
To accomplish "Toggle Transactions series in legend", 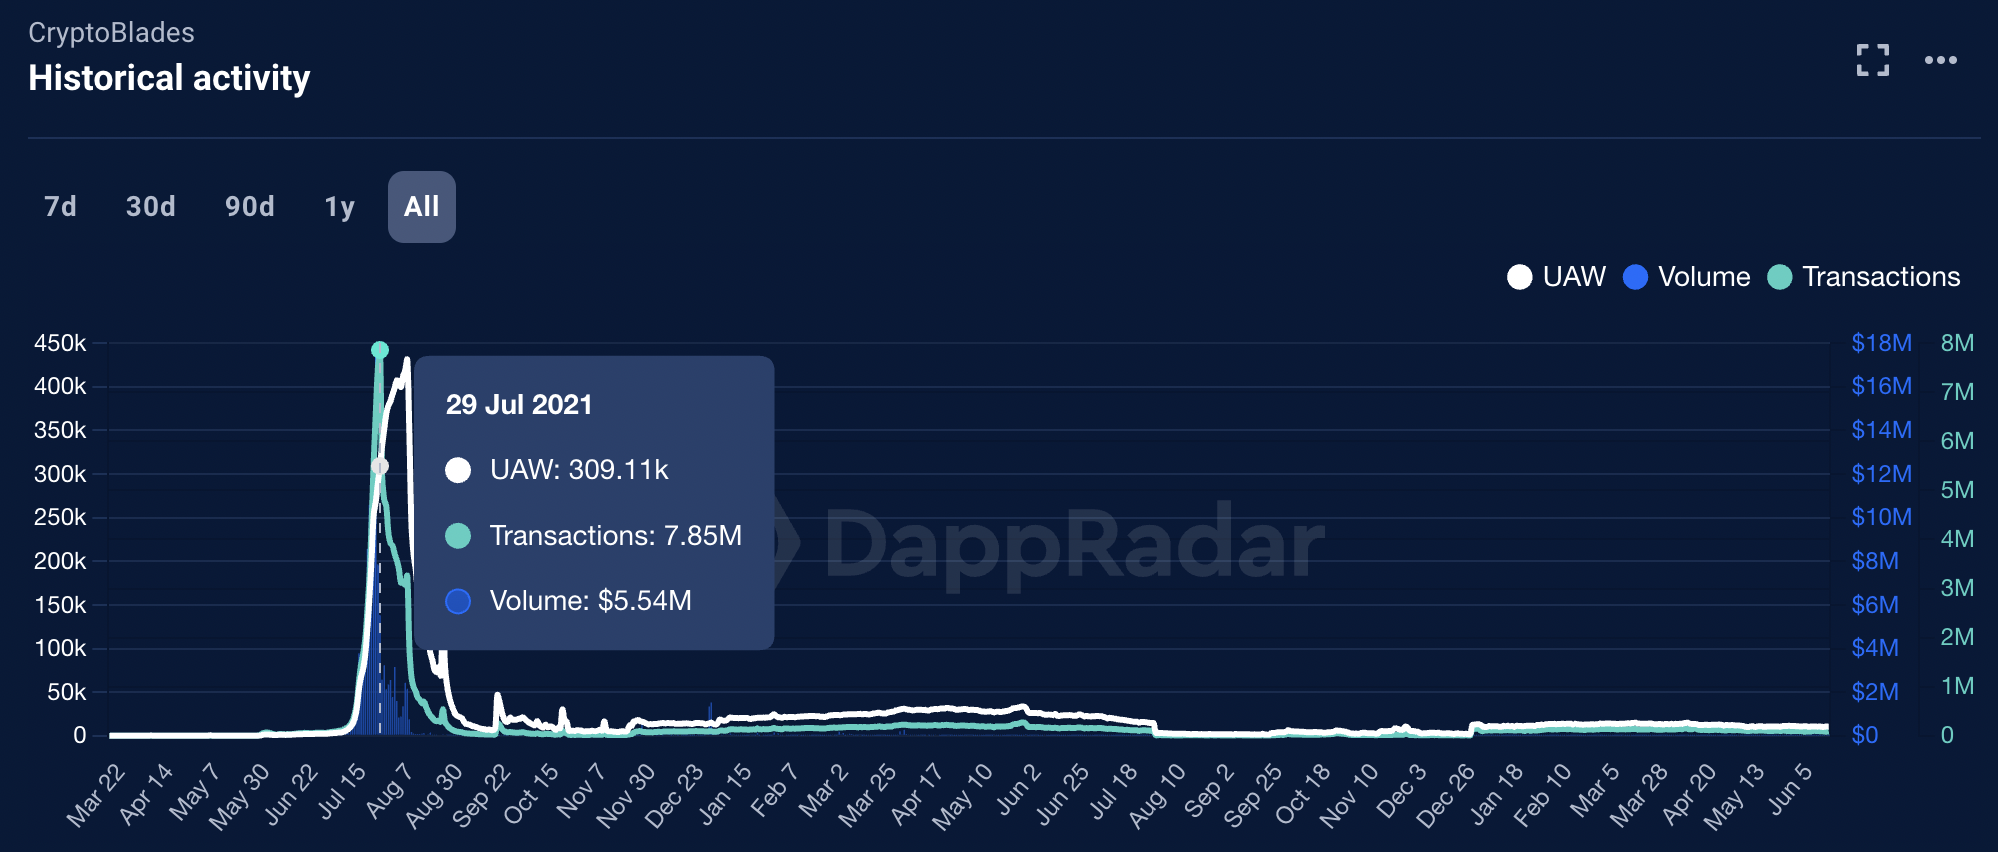I will [1864, 277].
